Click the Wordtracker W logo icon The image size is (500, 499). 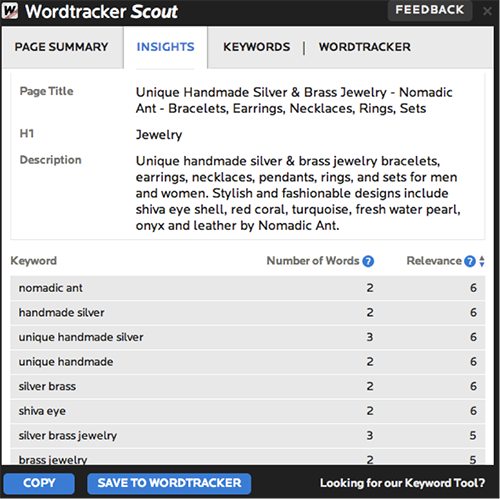click(10, 11)
